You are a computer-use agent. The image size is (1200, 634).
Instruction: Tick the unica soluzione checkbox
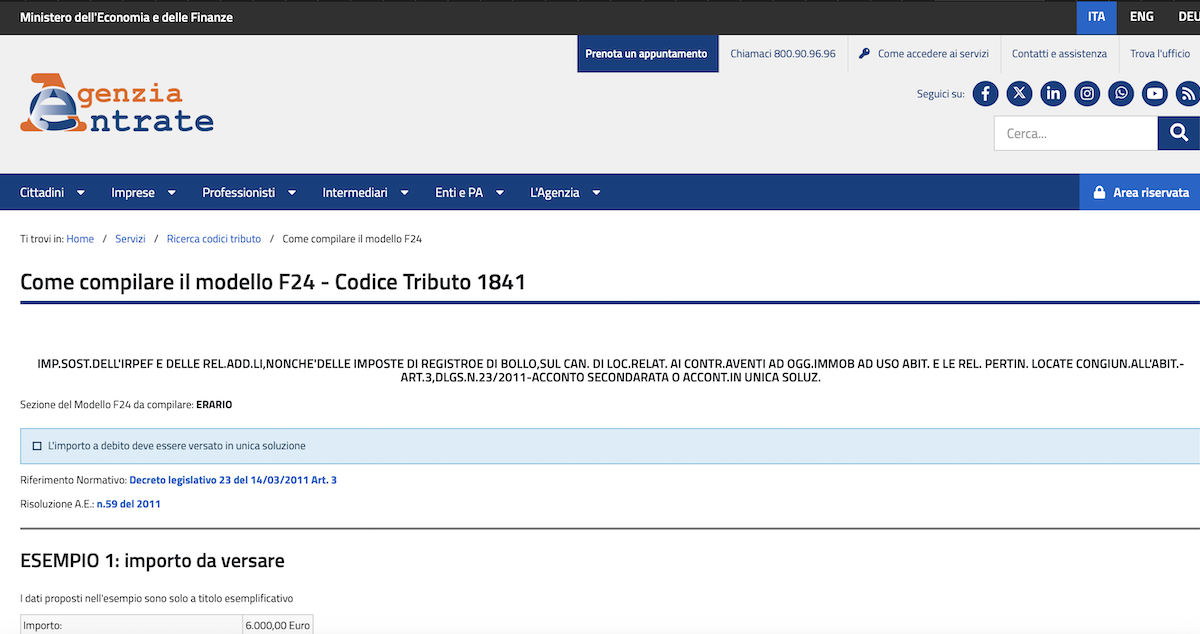(x=37, y=446)
